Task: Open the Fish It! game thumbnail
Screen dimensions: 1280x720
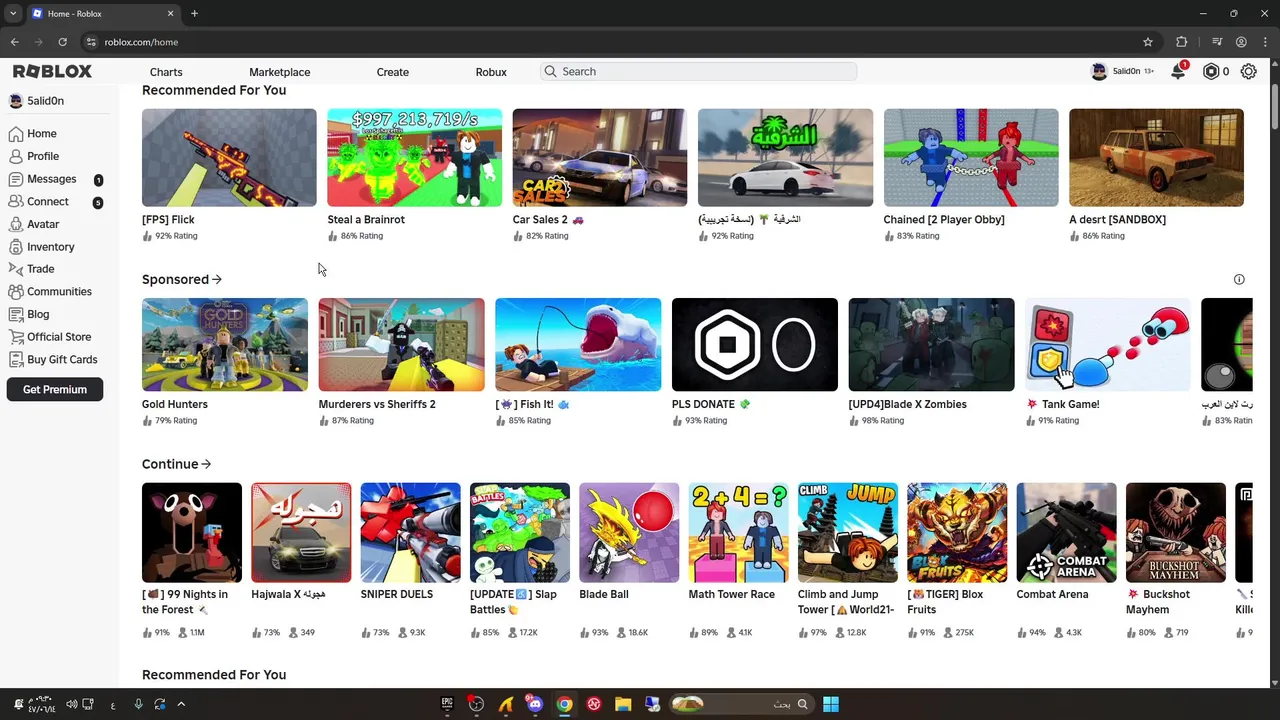Action: 578,345
